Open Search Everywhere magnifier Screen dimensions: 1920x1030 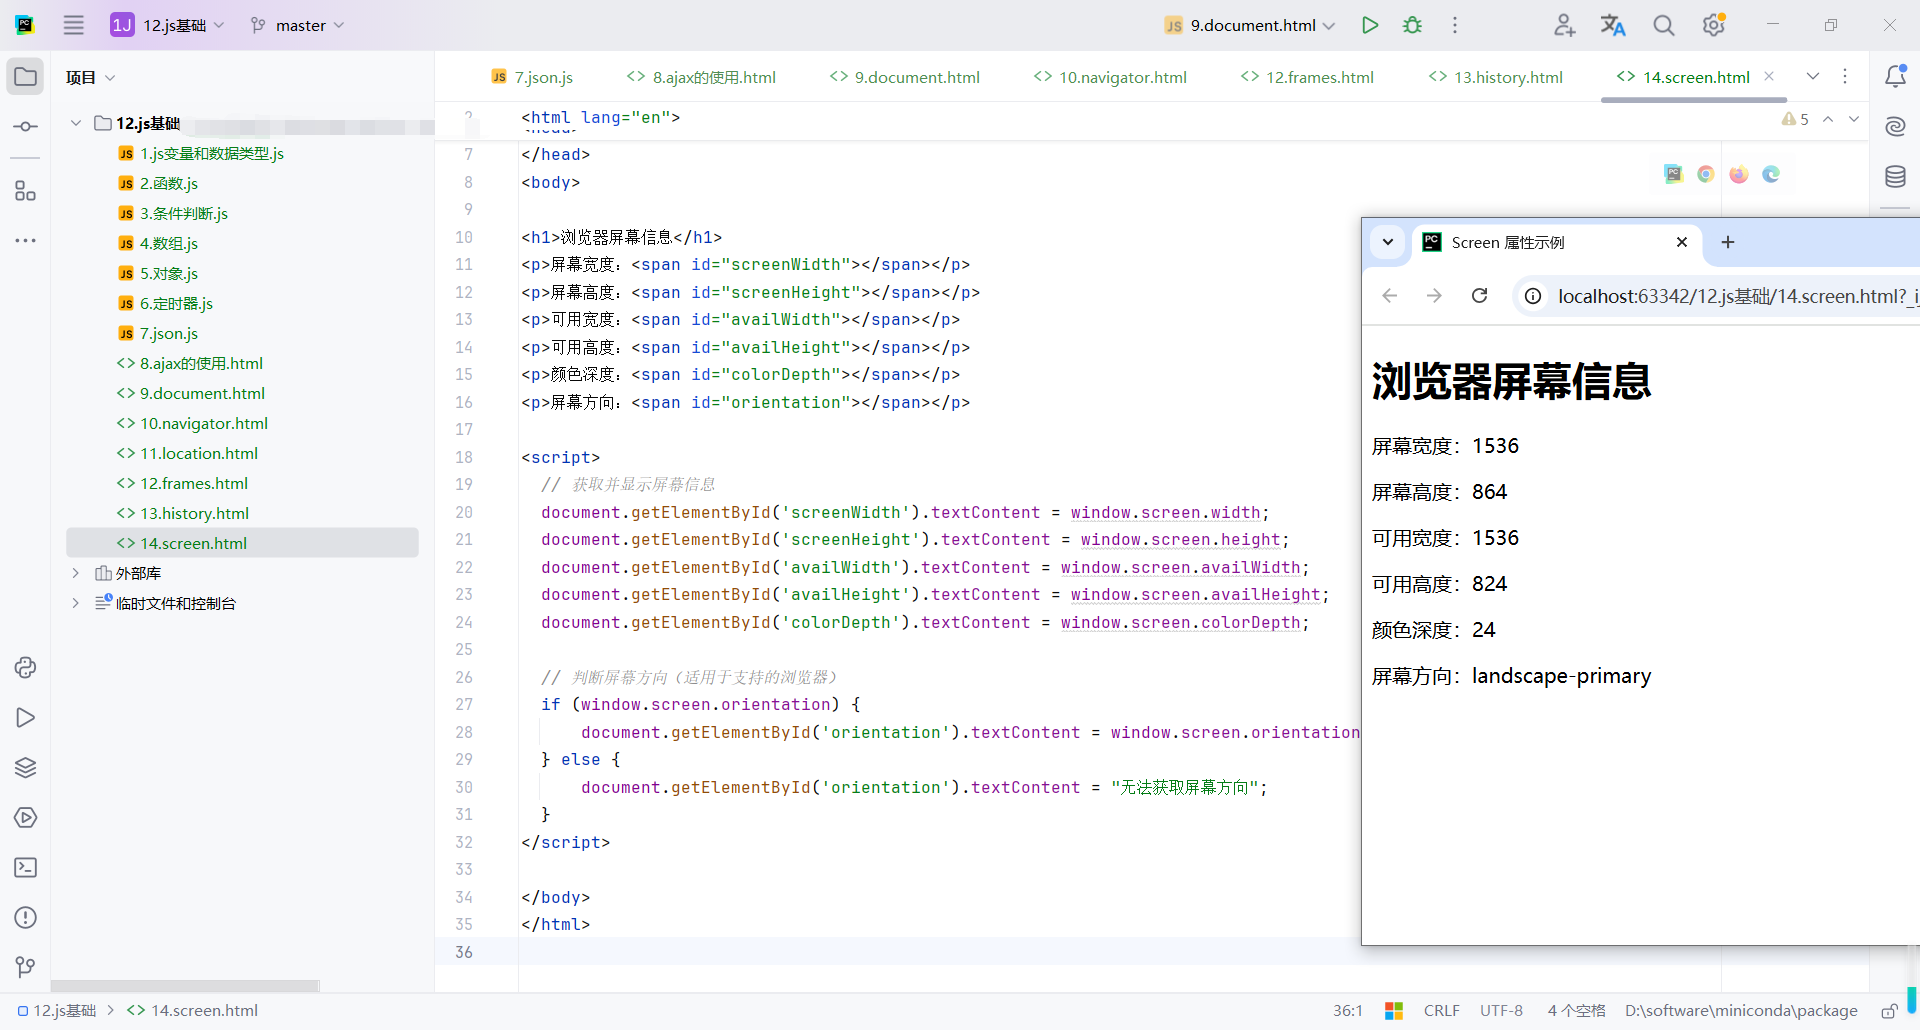(1663, 25)
